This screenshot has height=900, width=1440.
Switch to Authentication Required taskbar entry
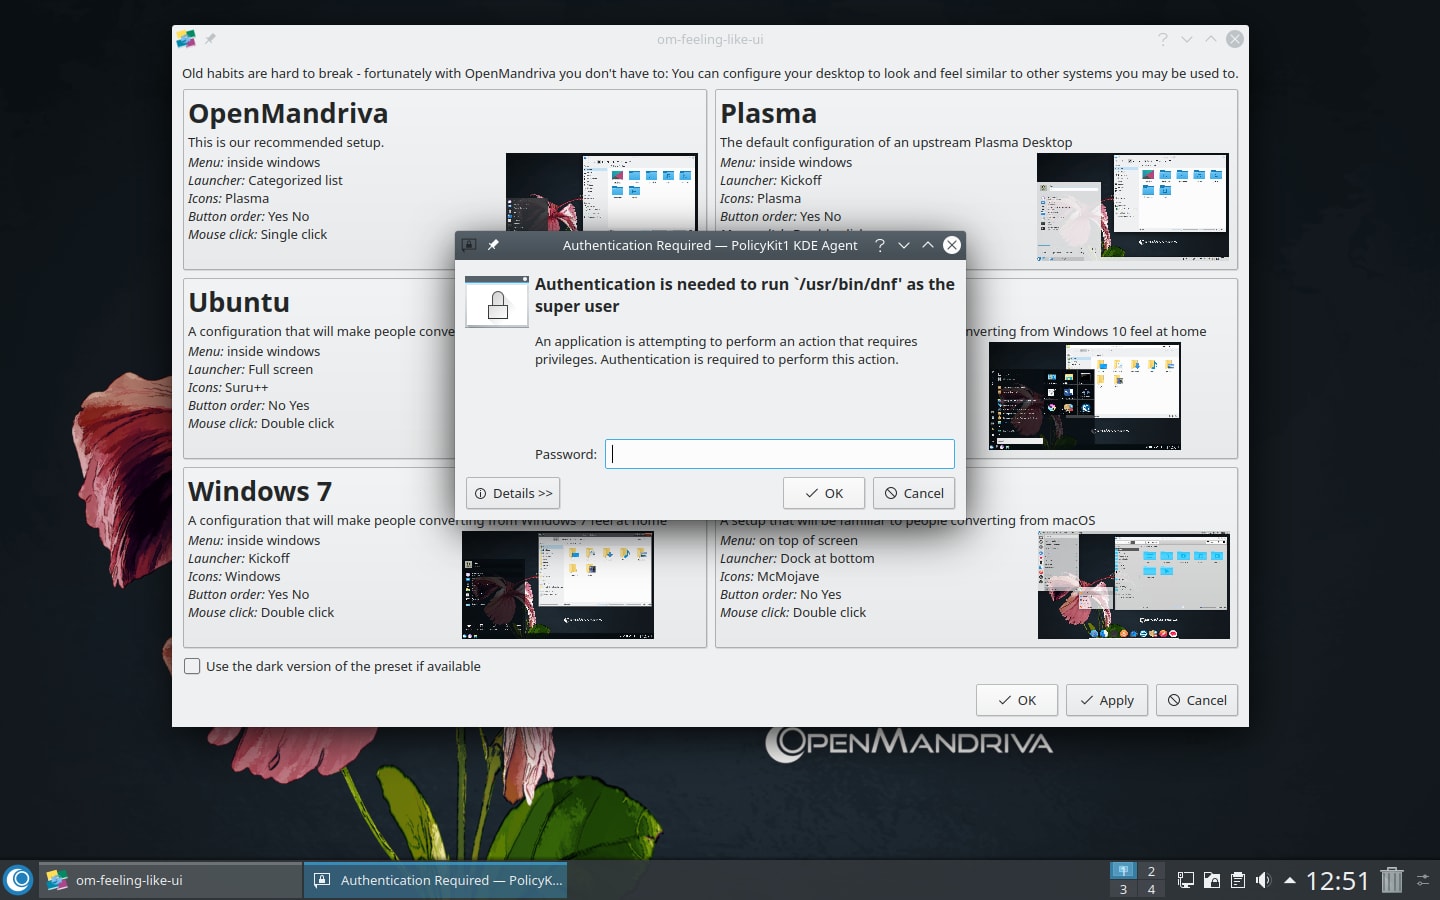click(435, 880)
